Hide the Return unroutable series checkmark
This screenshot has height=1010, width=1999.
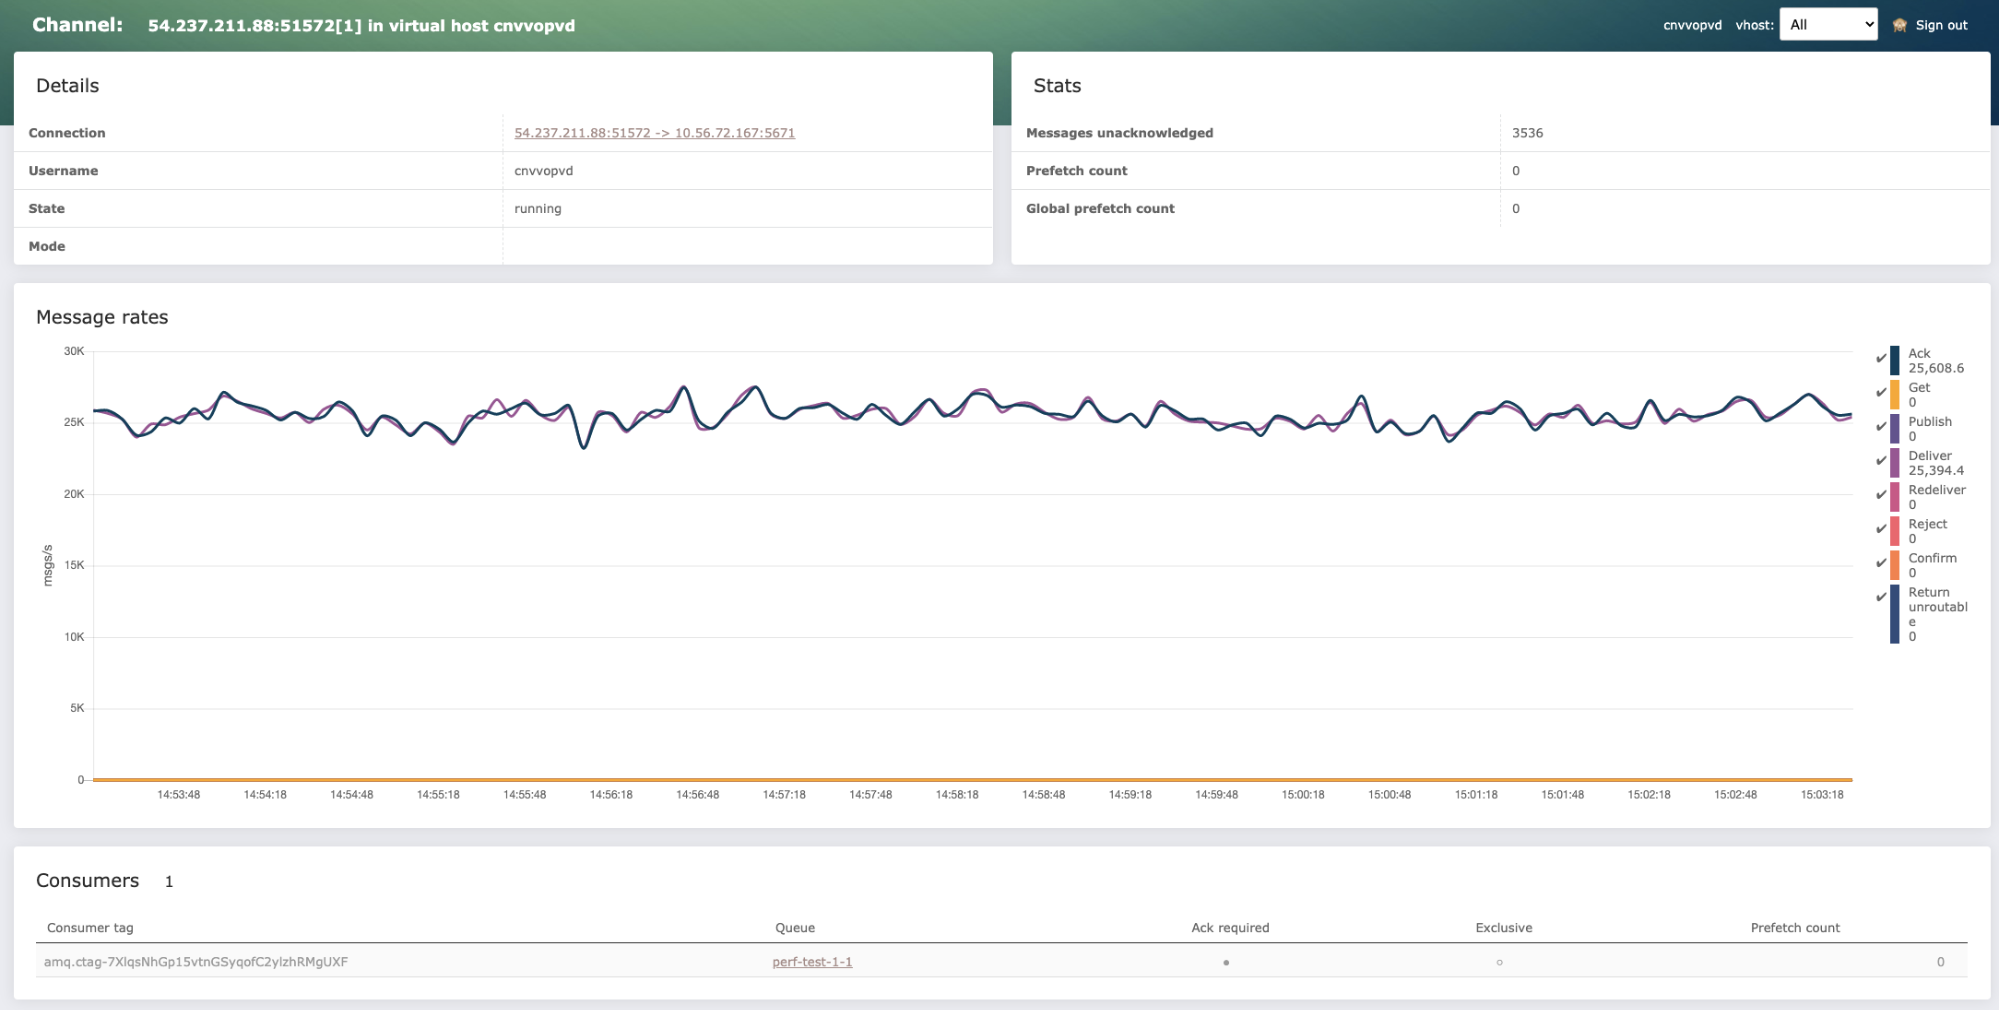point(1881,598)
